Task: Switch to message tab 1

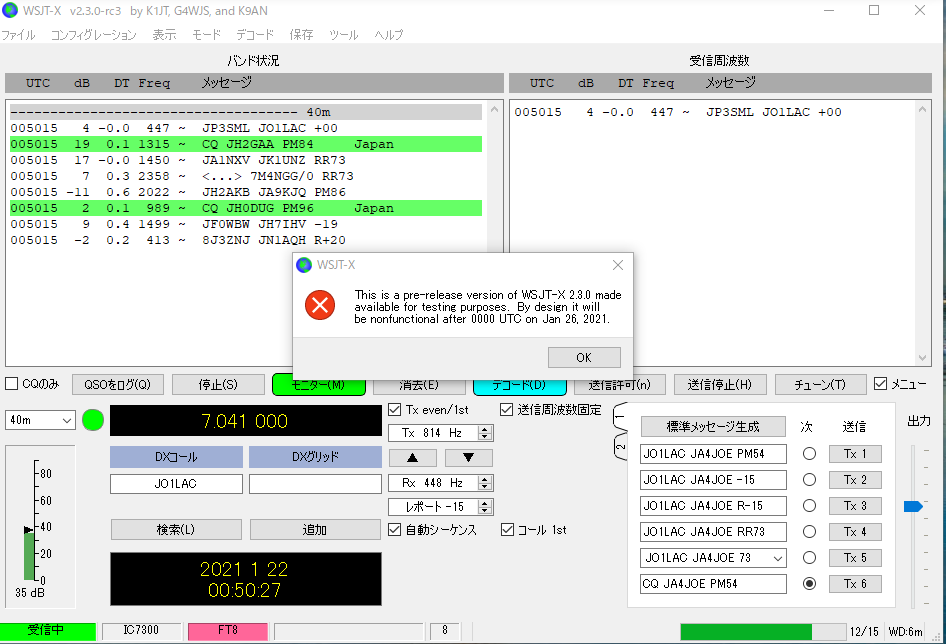Action: click(620, 416)
